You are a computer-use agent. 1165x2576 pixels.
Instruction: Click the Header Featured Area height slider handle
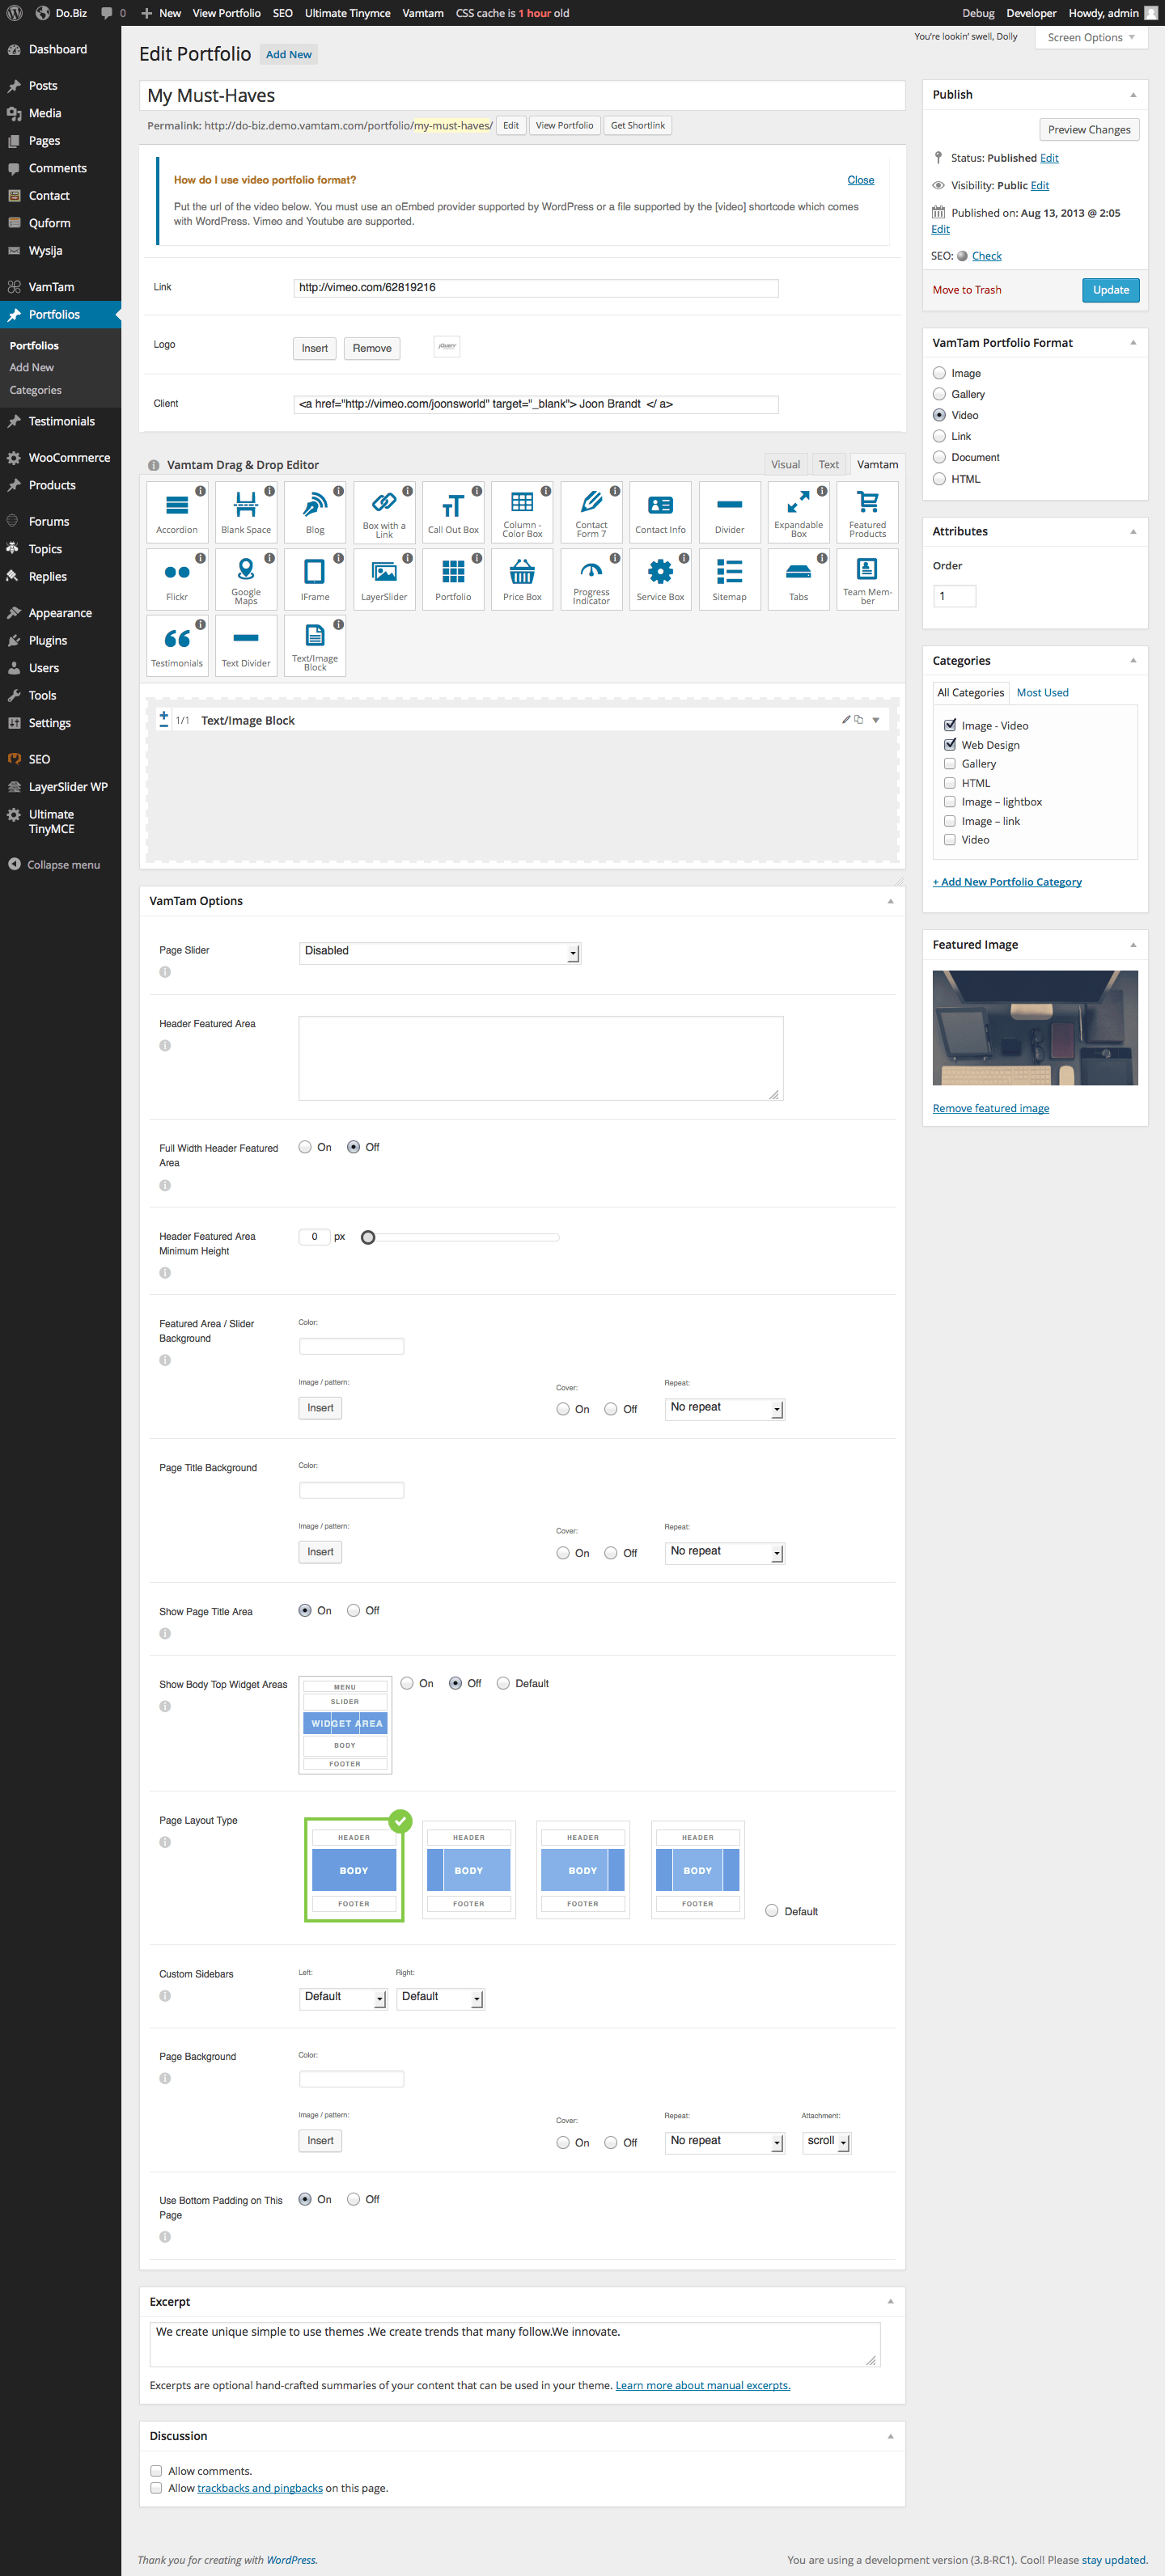(368, 1238)
